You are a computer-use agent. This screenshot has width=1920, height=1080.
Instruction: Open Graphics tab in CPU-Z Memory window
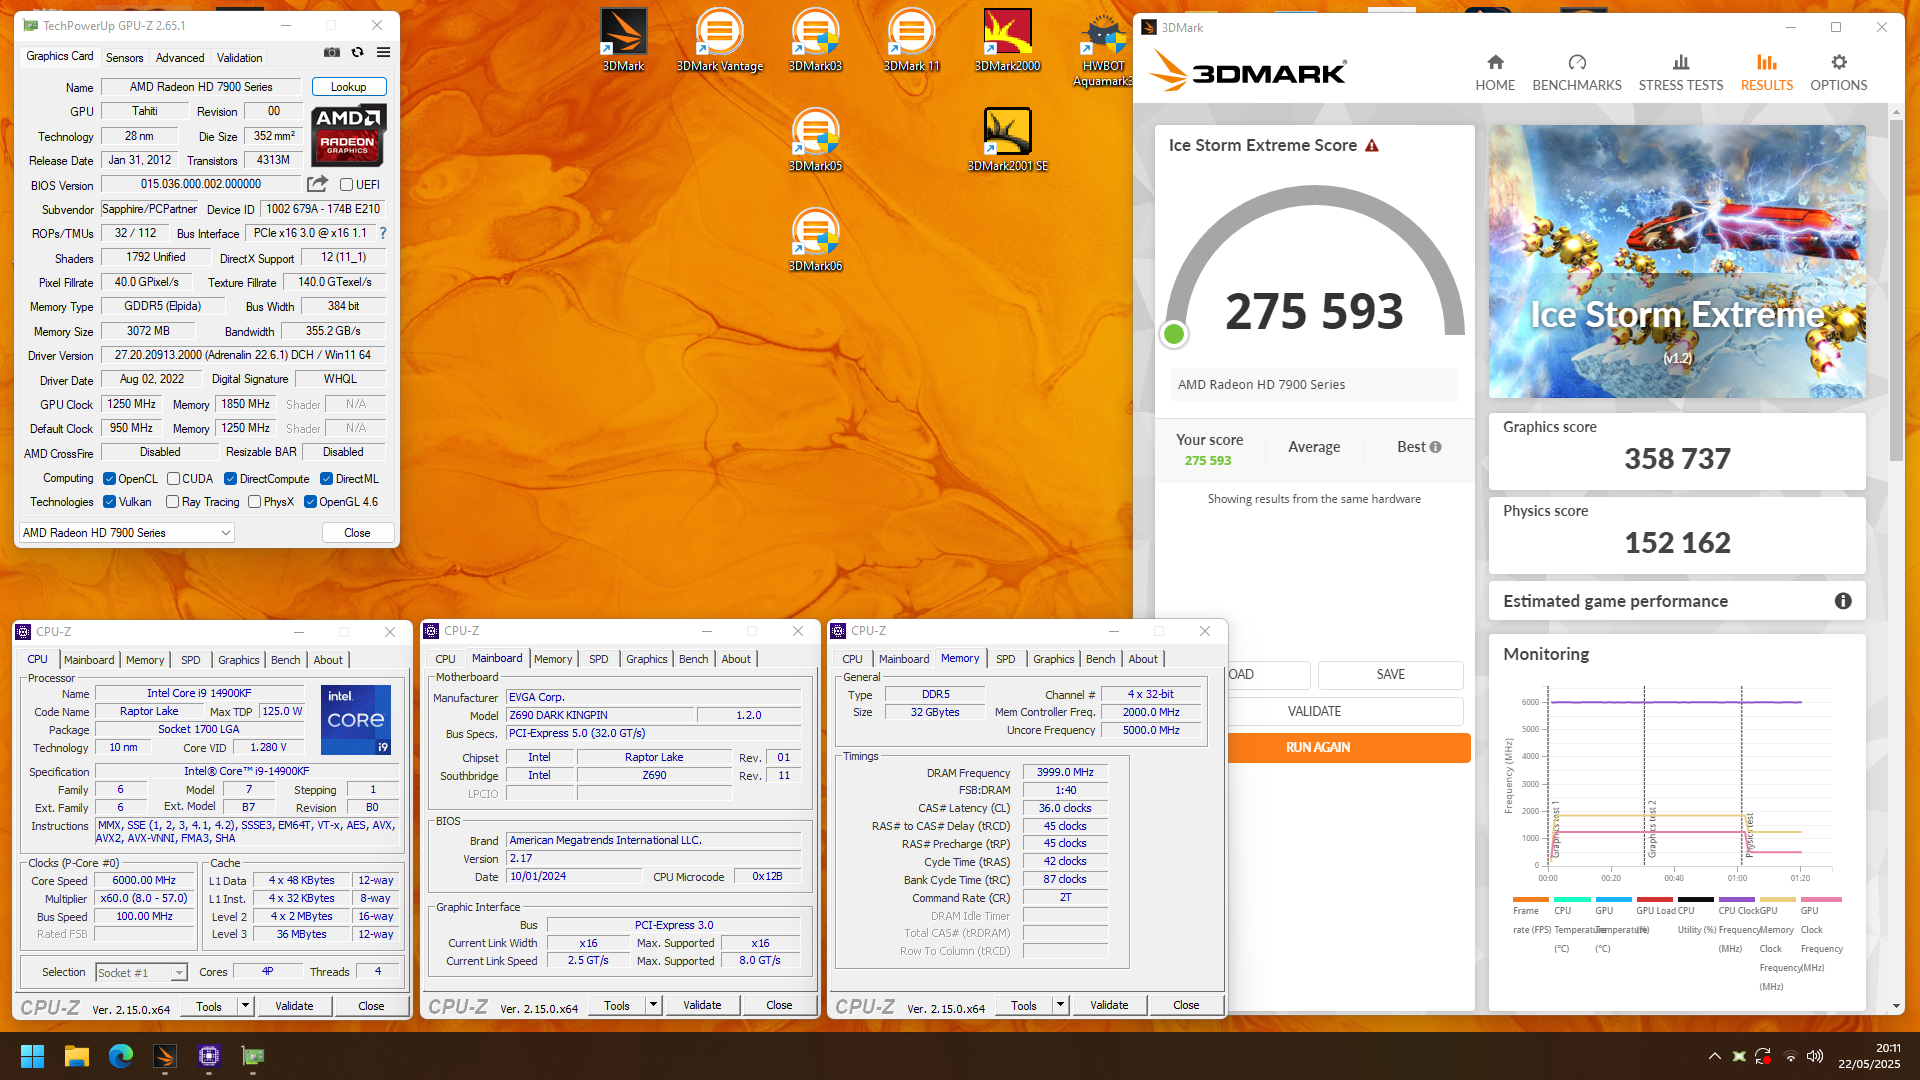pyautogui.click(x=1054, y=659)
